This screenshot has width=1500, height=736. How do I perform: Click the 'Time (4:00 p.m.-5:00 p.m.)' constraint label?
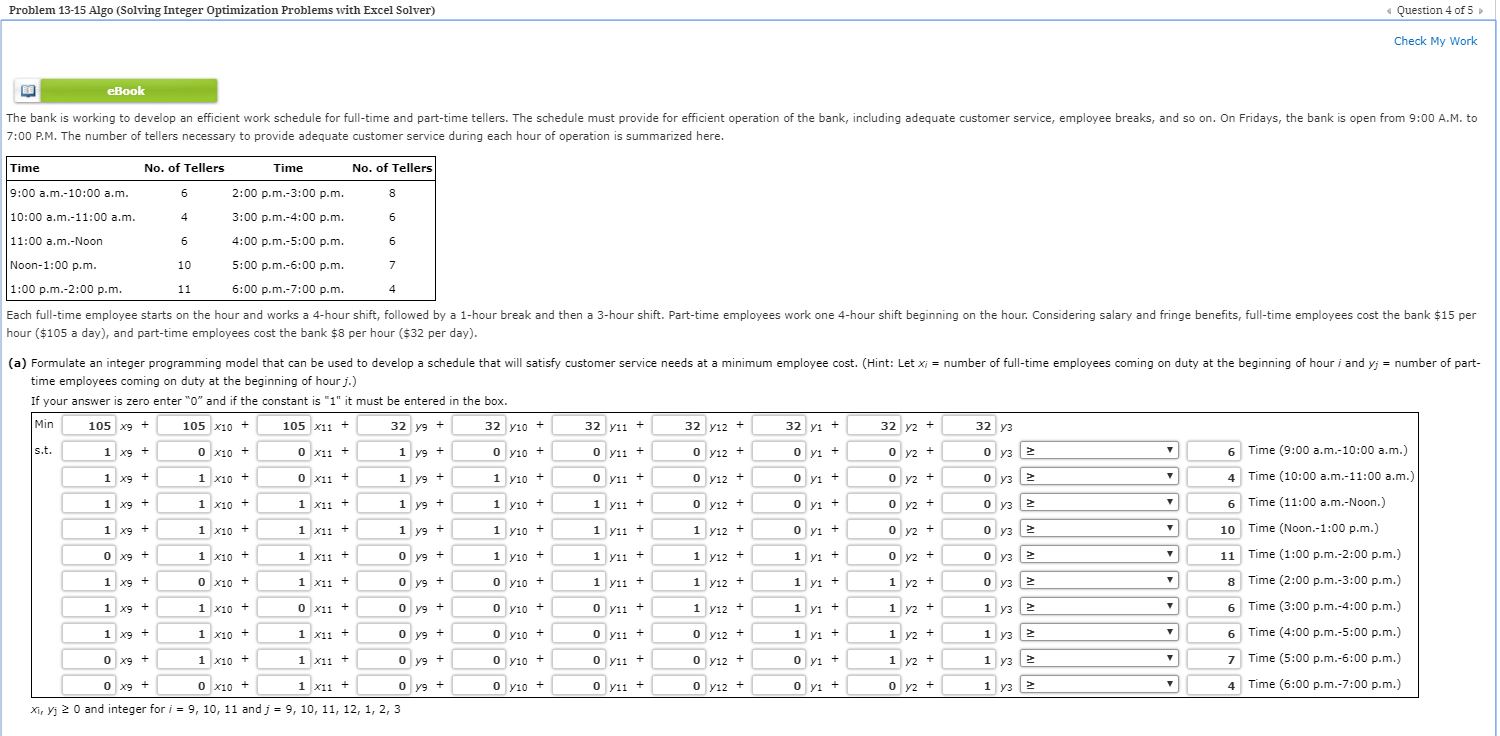(x=1324, y=632)
